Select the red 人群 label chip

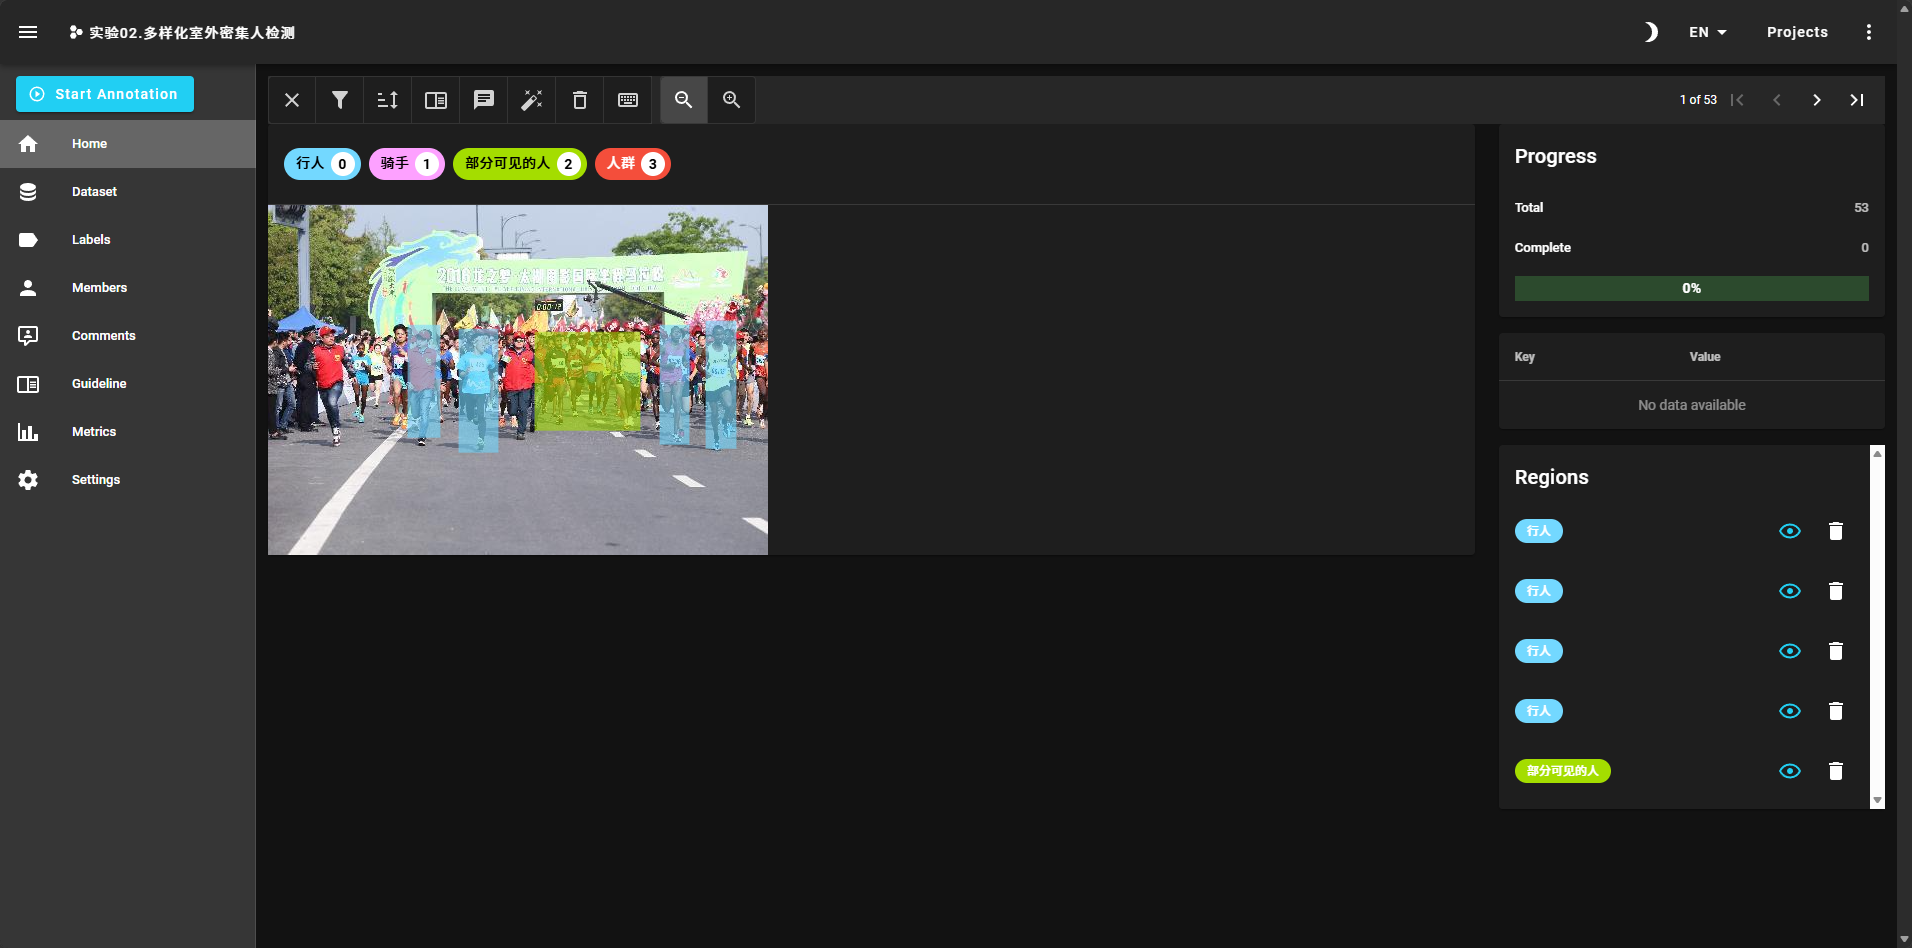pyautogui.click(x=632, y=164)
